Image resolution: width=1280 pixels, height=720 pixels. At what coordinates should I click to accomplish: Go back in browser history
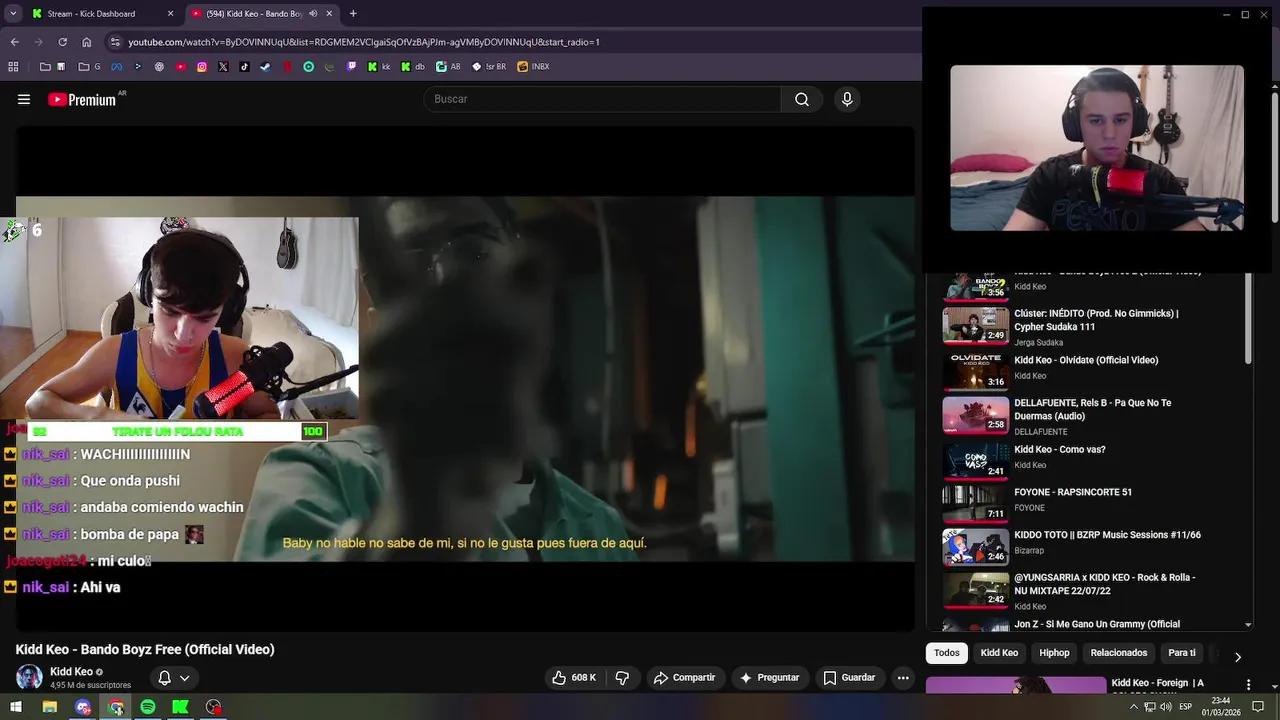coord(14,42)
